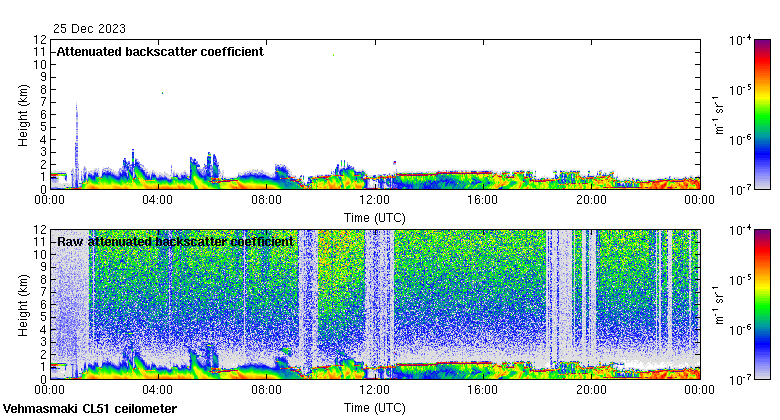Click the 12:00 tick label under upper plot
This screenshot has width=780, height=420.
(375, 200)
